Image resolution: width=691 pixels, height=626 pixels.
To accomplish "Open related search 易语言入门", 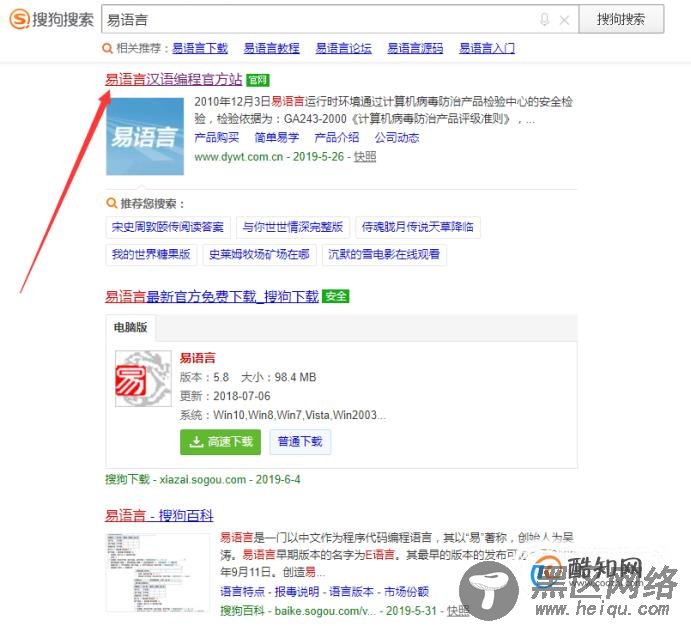I will (x=487, y=48).
